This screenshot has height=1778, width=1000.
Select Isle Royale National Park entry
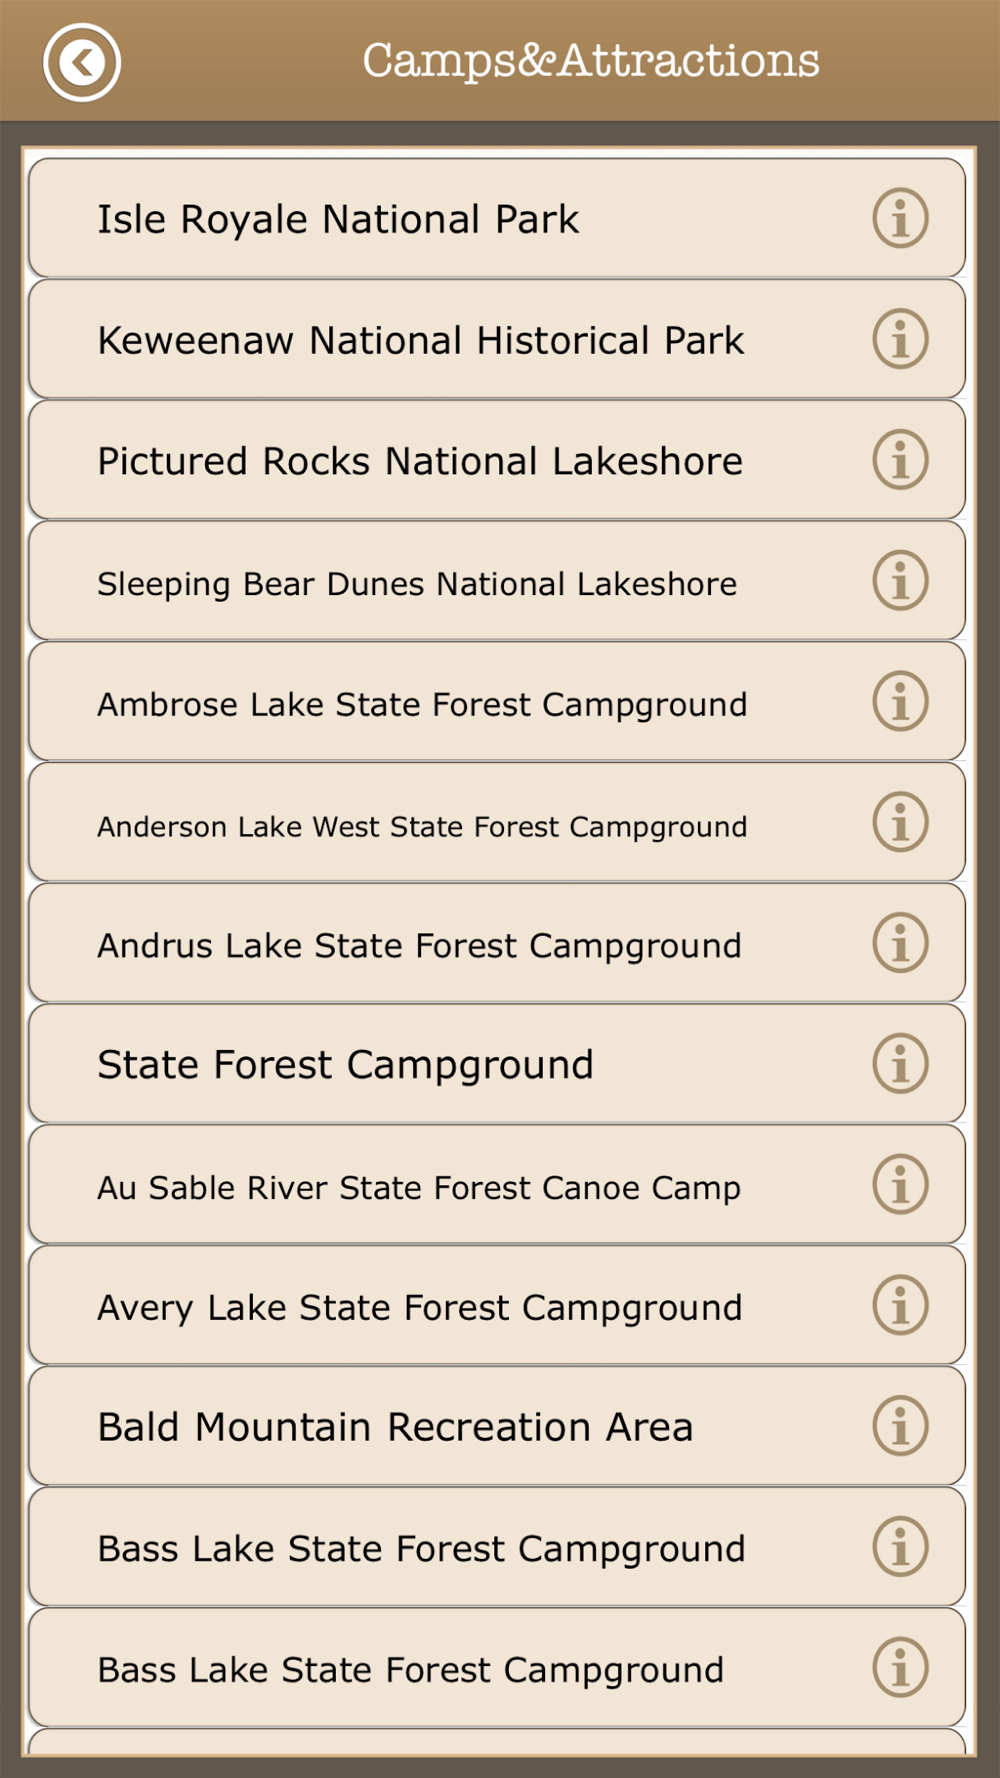497,218
